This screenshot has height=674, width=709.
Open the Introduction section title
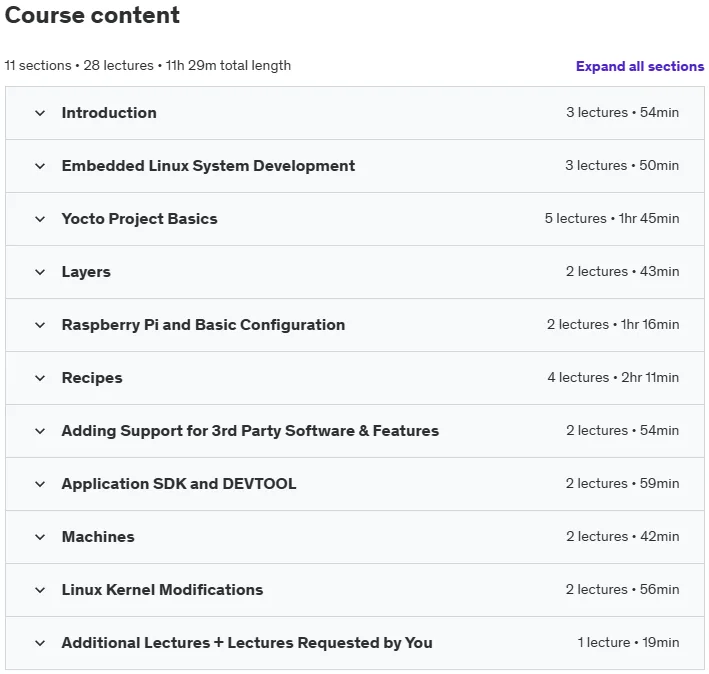coord(109,113)
